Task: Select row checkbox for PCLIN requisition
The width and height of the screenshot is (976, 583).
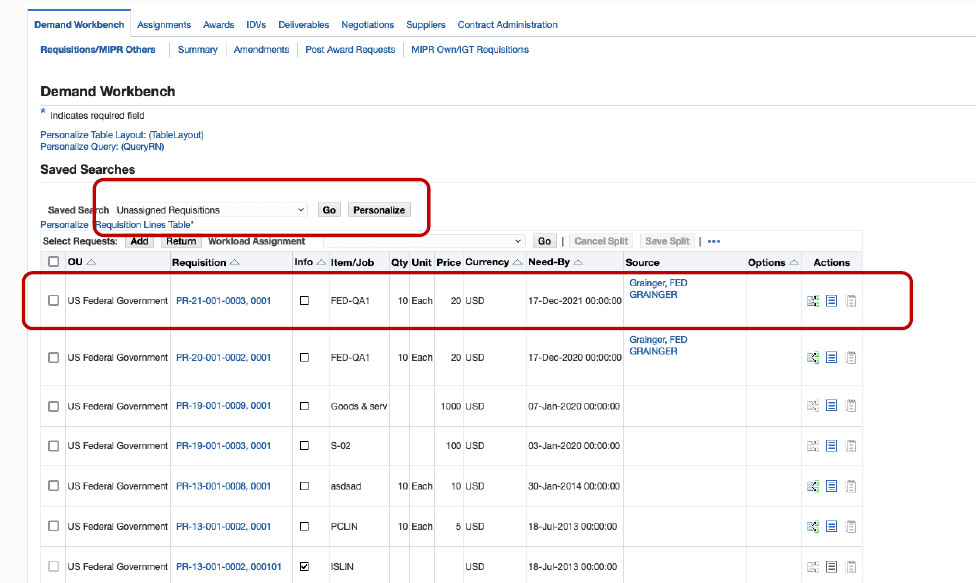Action: coord(54,526)
